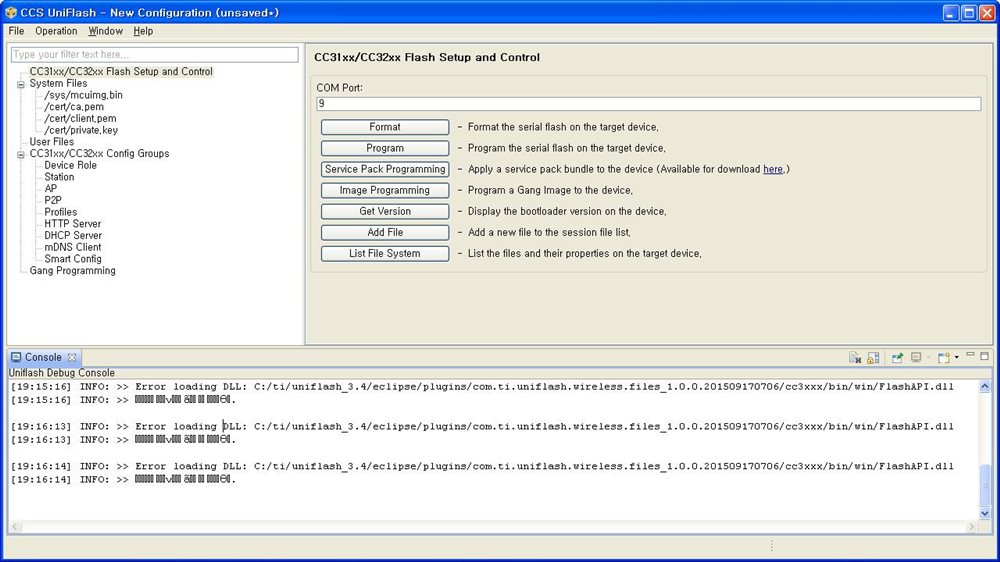Select User Files in the tree
The height and width of the screenshot is (562, 1000).
(52, 142)
